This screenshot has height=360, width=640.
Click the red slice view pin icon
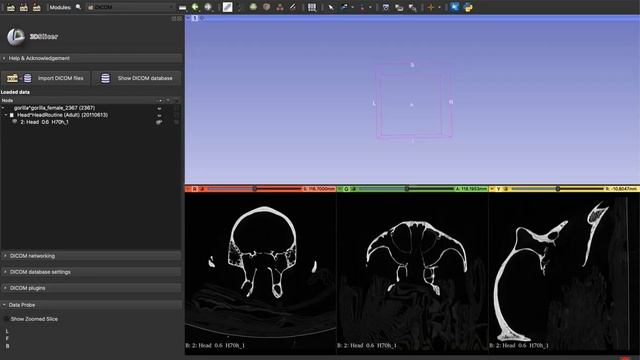[188, 189]
